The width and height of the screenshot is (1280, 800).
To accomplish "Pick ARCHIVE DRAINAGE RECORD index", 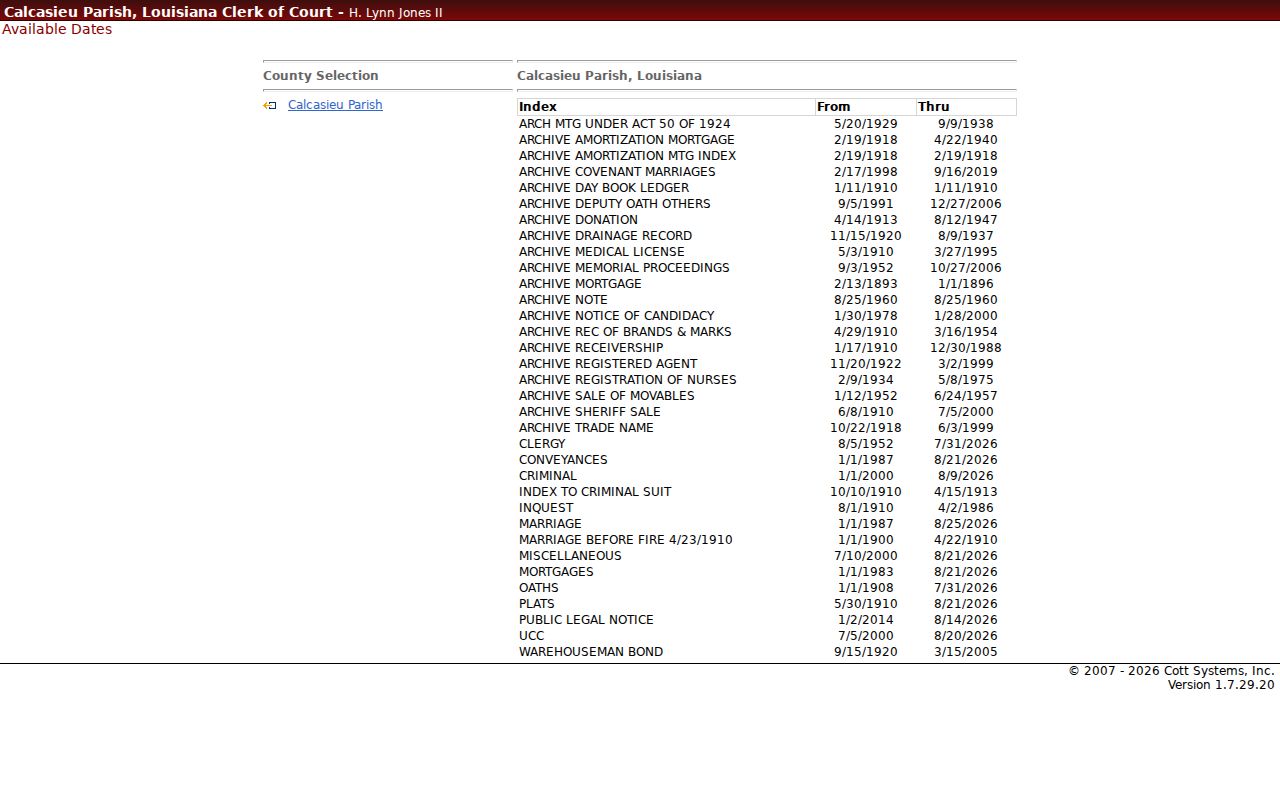I will (x=605, y=236).
